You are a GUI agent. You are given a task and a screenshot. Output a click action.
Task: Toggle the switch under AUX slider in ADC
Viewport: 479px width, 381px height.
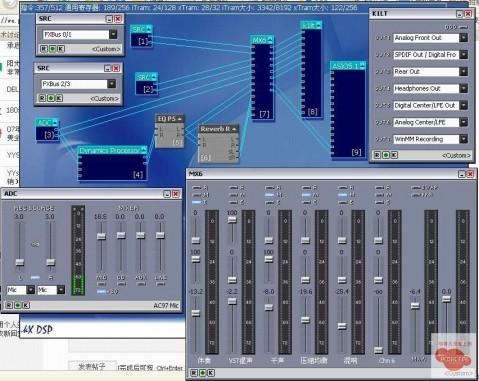pos(141,284)
